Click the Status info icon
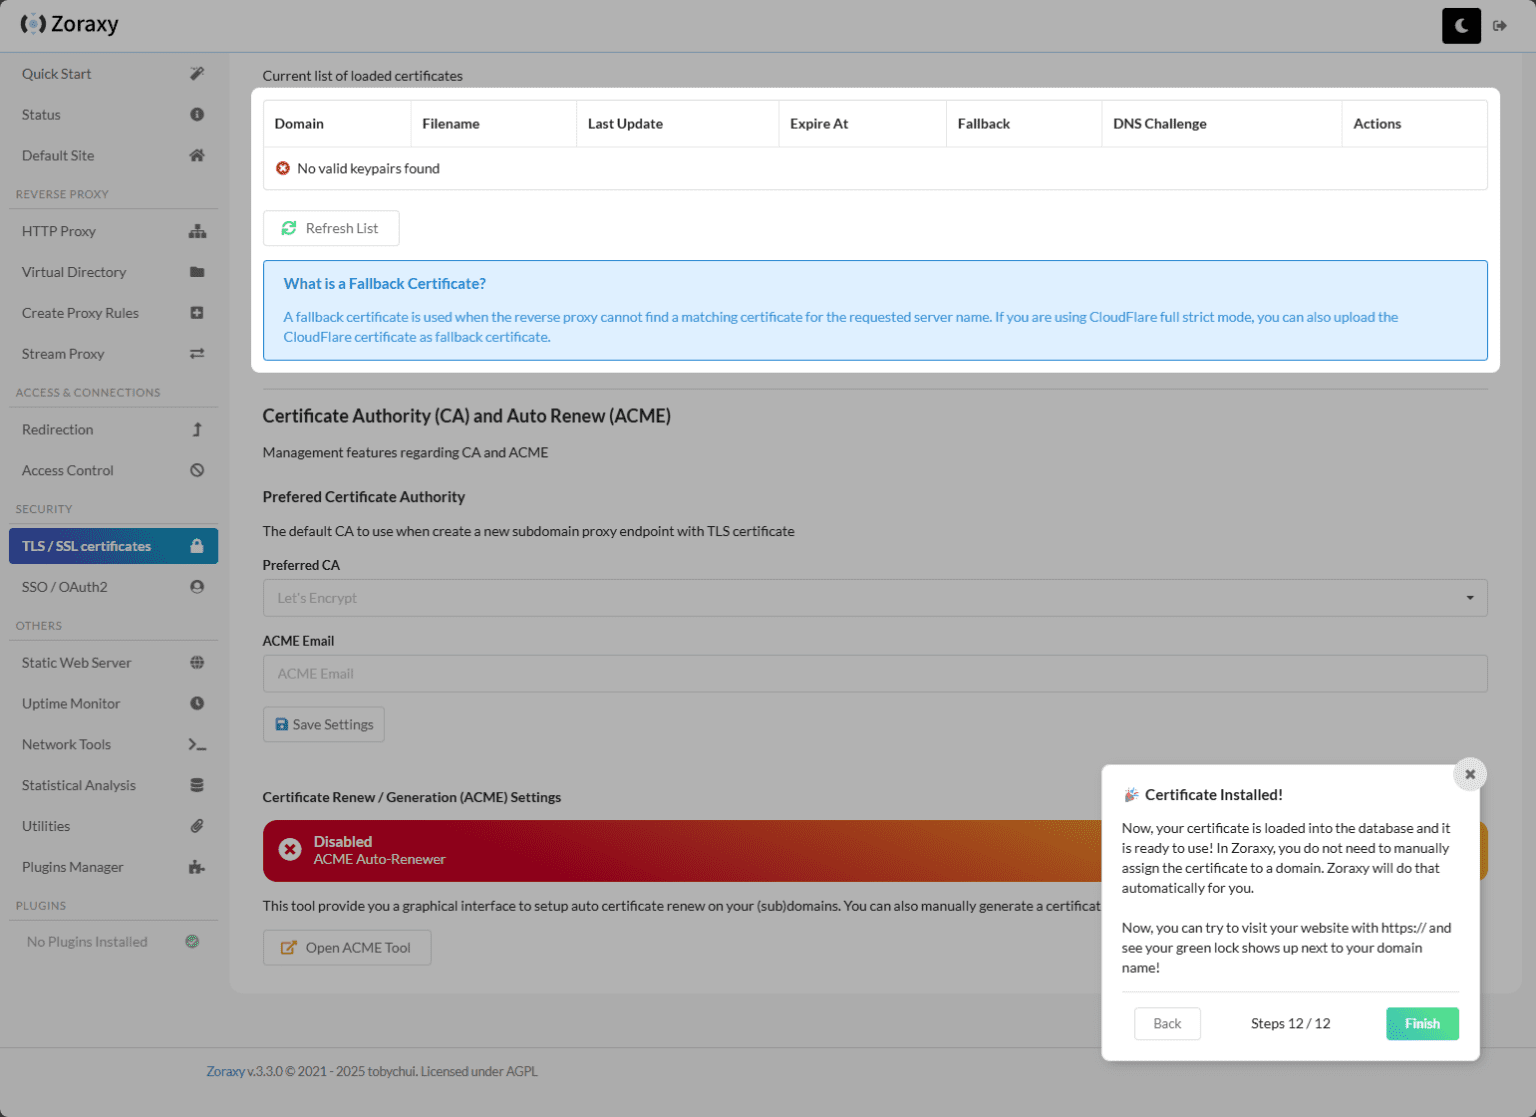This screenshot has width=1536, height=1117. (197, 114)
